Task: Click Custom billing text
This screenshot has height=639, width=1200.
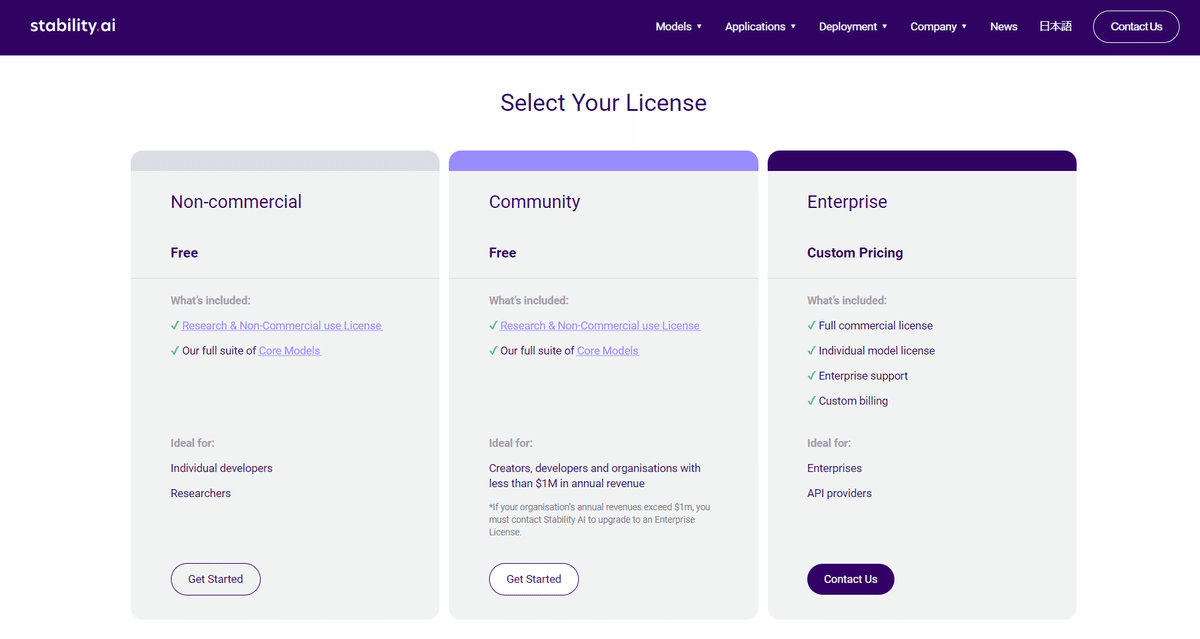Action: [x=854, y=401]
